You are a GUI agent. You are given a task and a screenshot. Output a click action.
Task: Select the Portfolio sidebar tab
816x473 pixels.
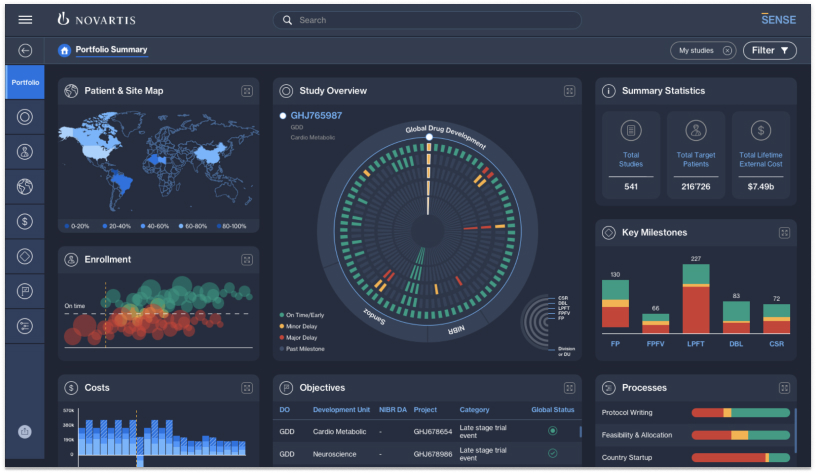[25, 82]
